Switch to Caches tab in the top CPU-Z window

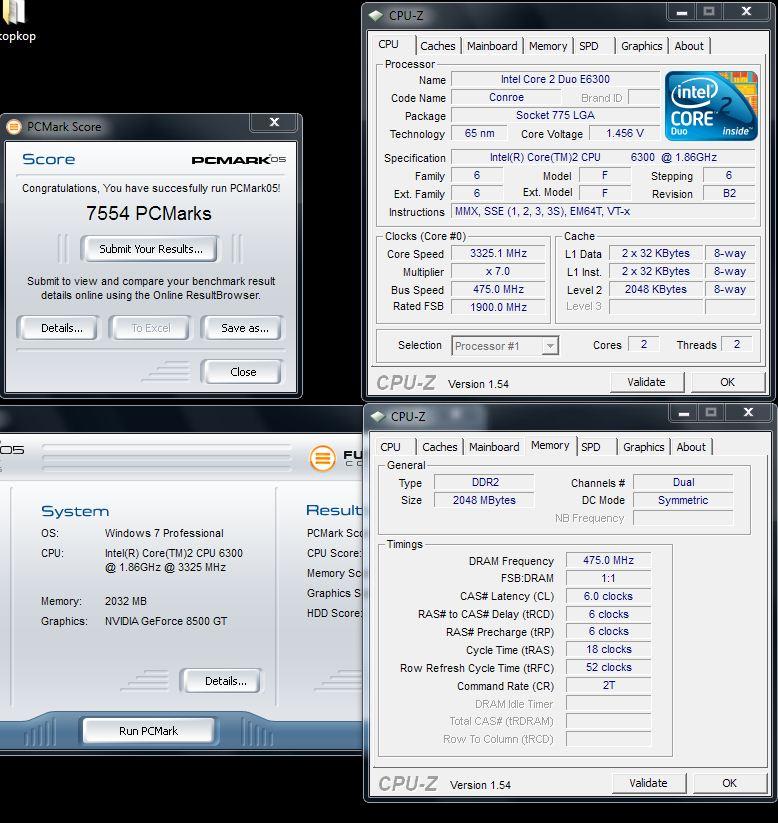[x=438, y=46]
